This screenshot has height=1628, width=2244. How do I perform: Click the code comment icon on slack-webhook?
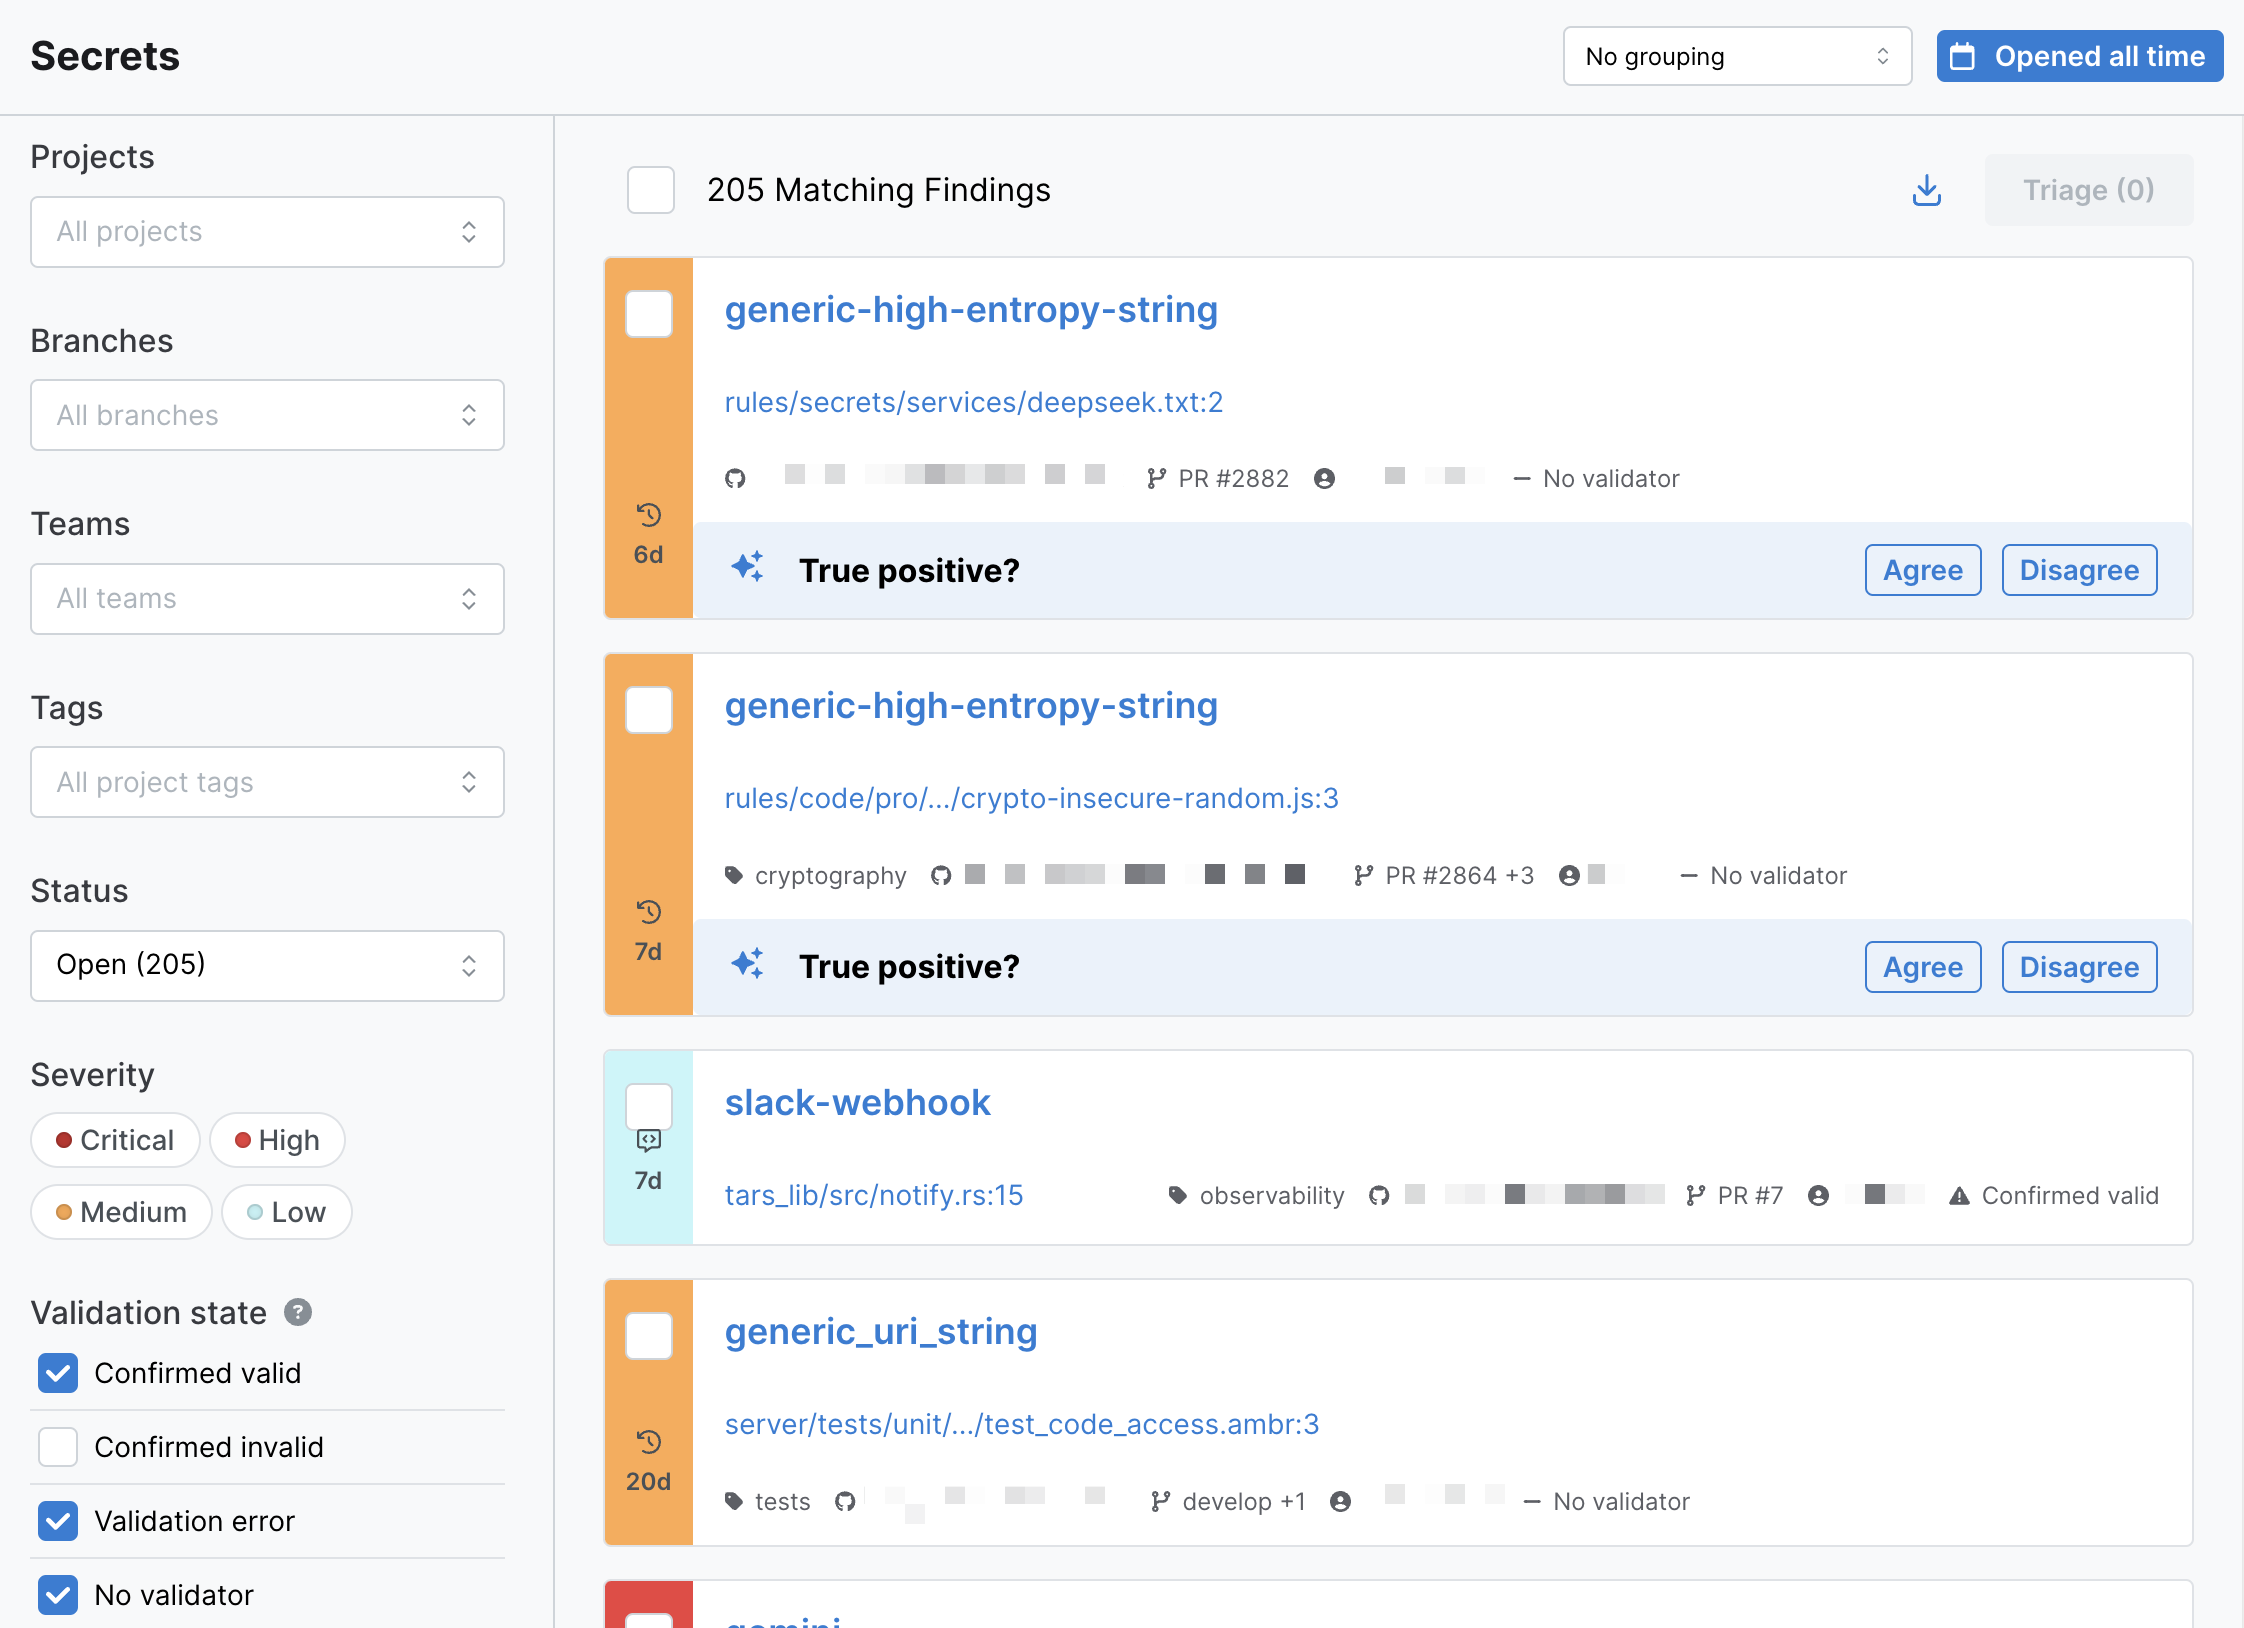point(649,1140)
